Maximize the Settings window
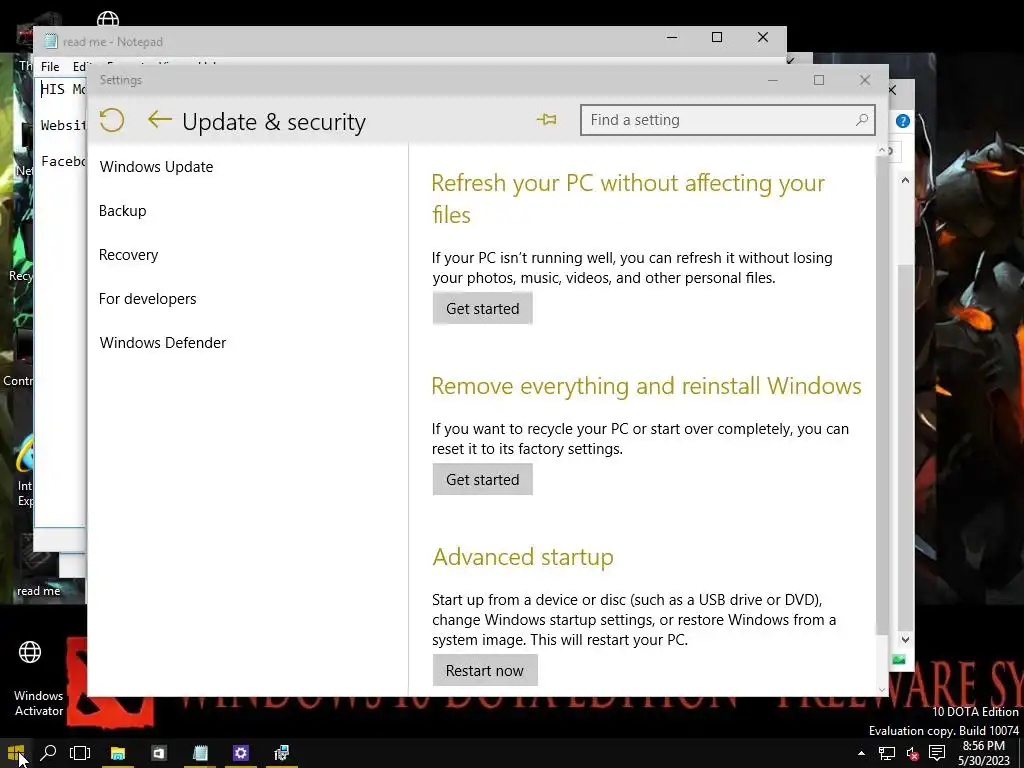Screen dimensions: 1024x768 click(x=819, y=80)
